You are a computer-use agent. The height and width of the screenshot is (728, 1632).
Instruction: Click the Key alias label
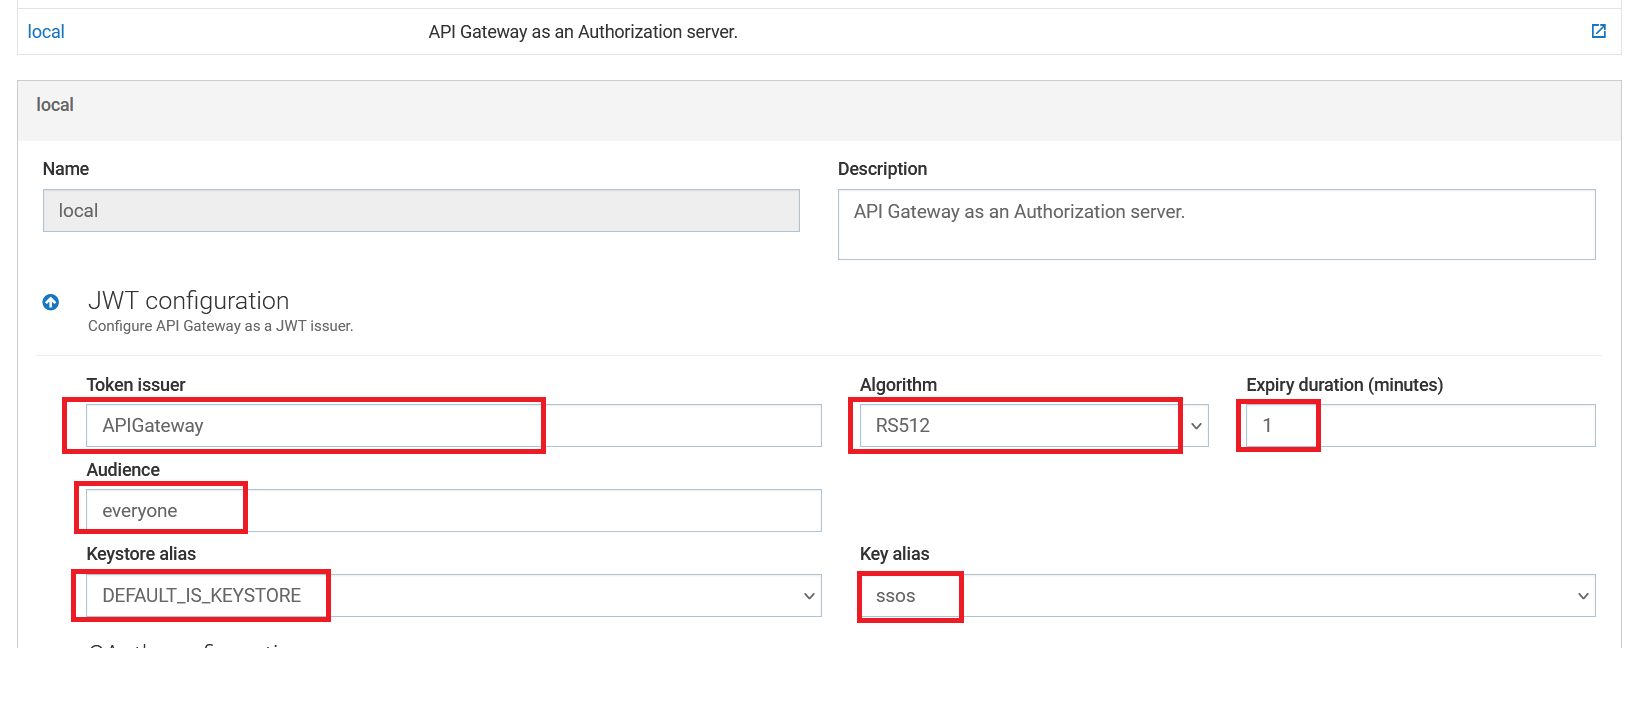(x=894, y=554)
